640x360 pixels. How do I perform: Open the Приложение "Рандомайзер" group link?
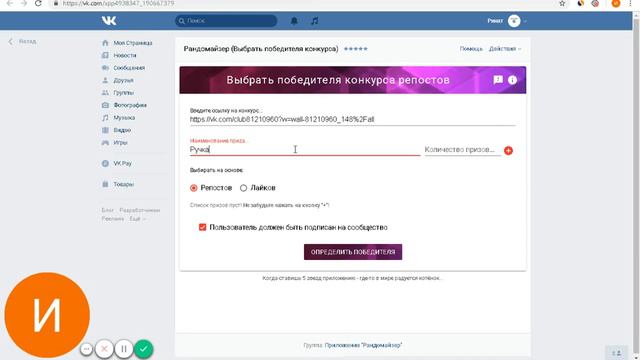[x=363, y=345]
